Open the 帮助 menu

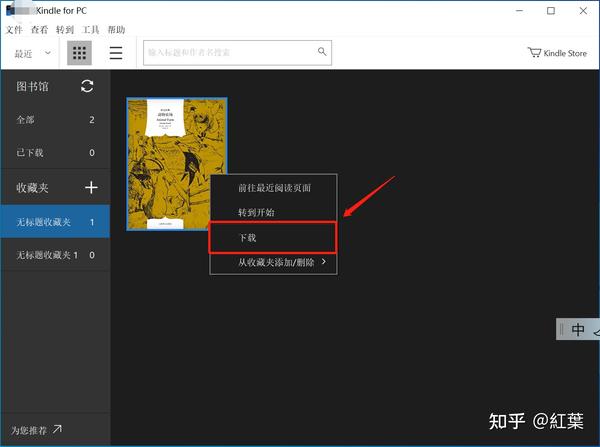116,30
